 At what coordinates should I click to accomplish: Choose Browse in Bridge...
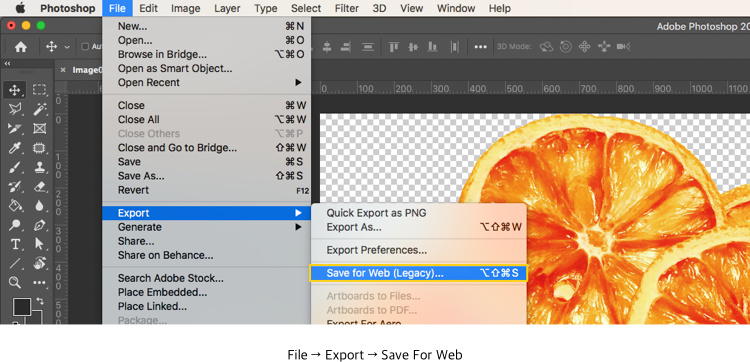(207, 54)
